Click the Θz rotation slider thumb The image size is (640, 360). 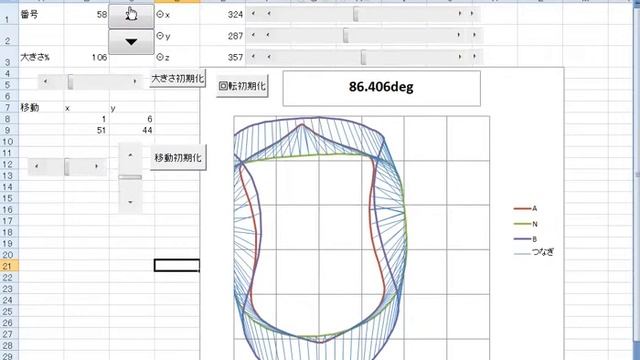point(363,57)
